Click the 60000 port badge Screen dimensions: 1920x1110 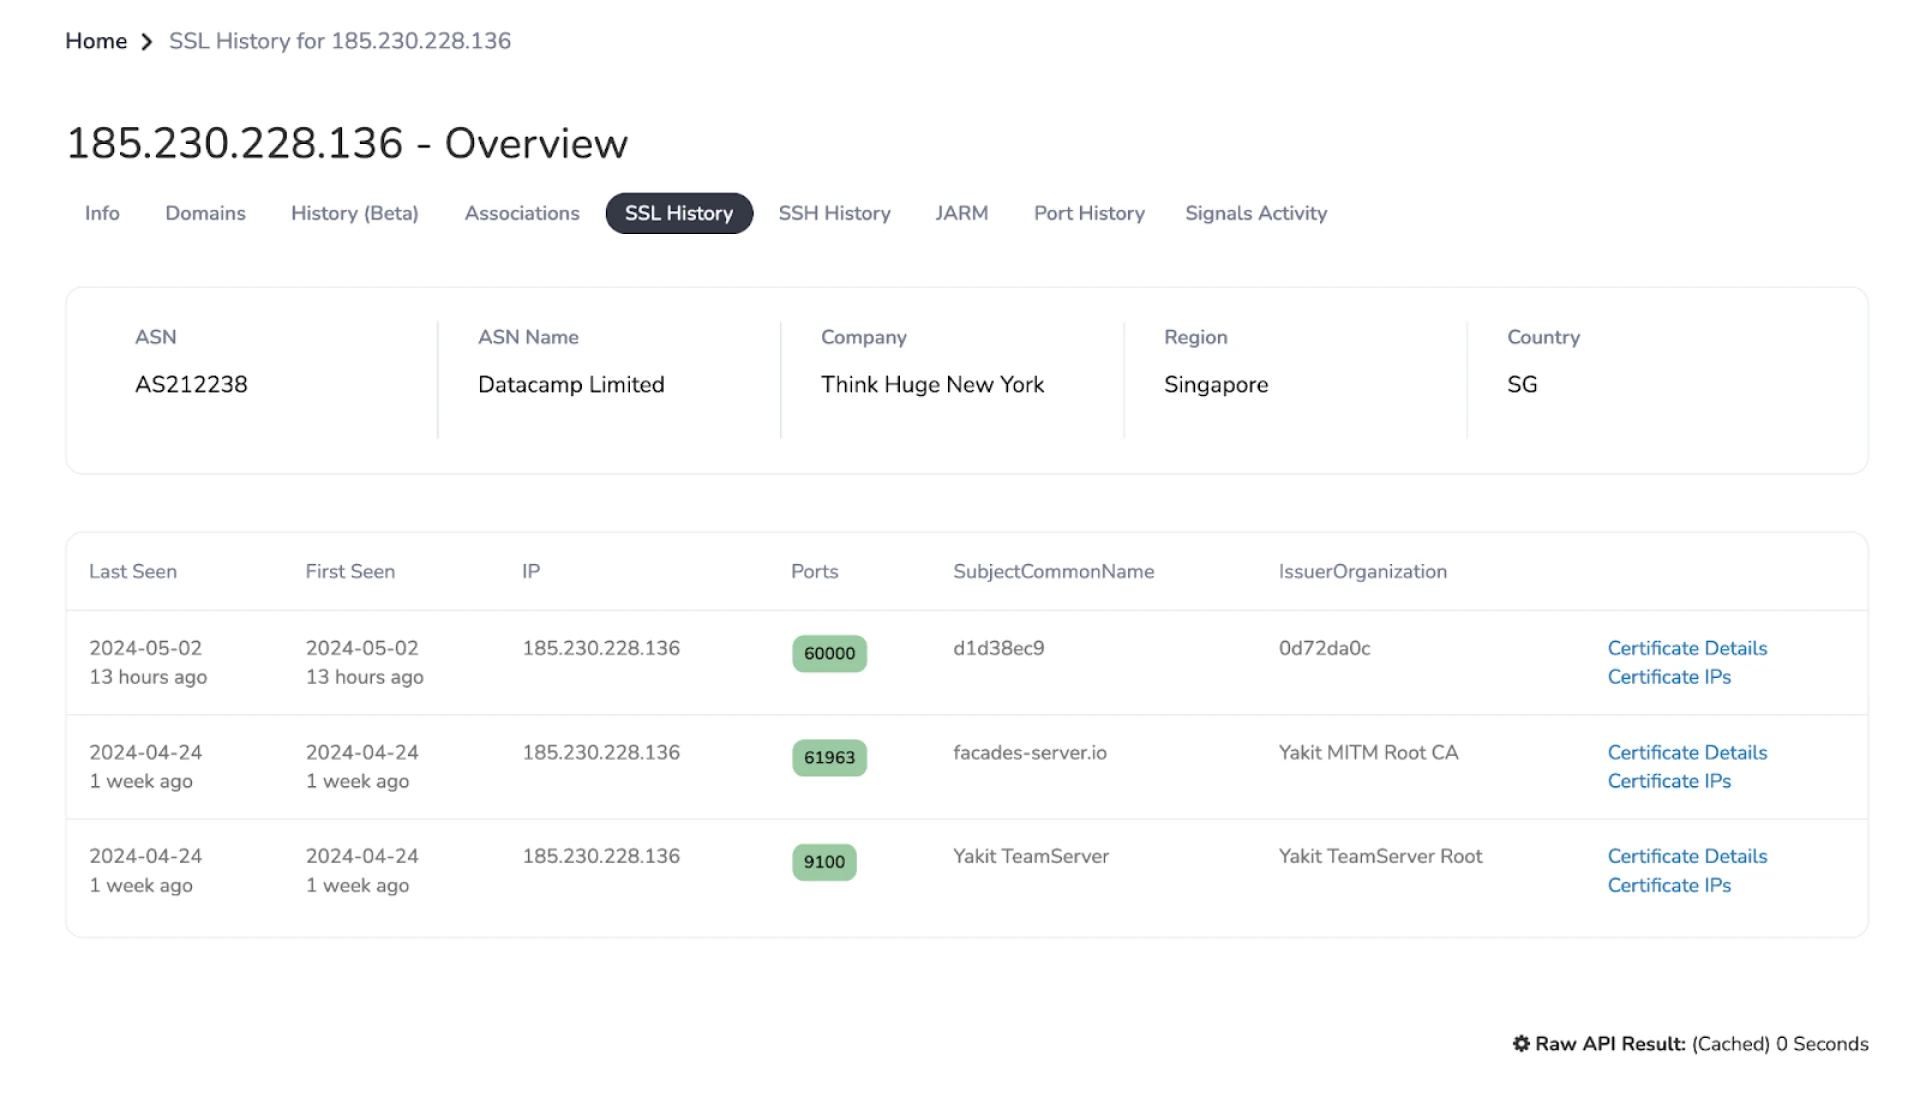tap(829, 653)
